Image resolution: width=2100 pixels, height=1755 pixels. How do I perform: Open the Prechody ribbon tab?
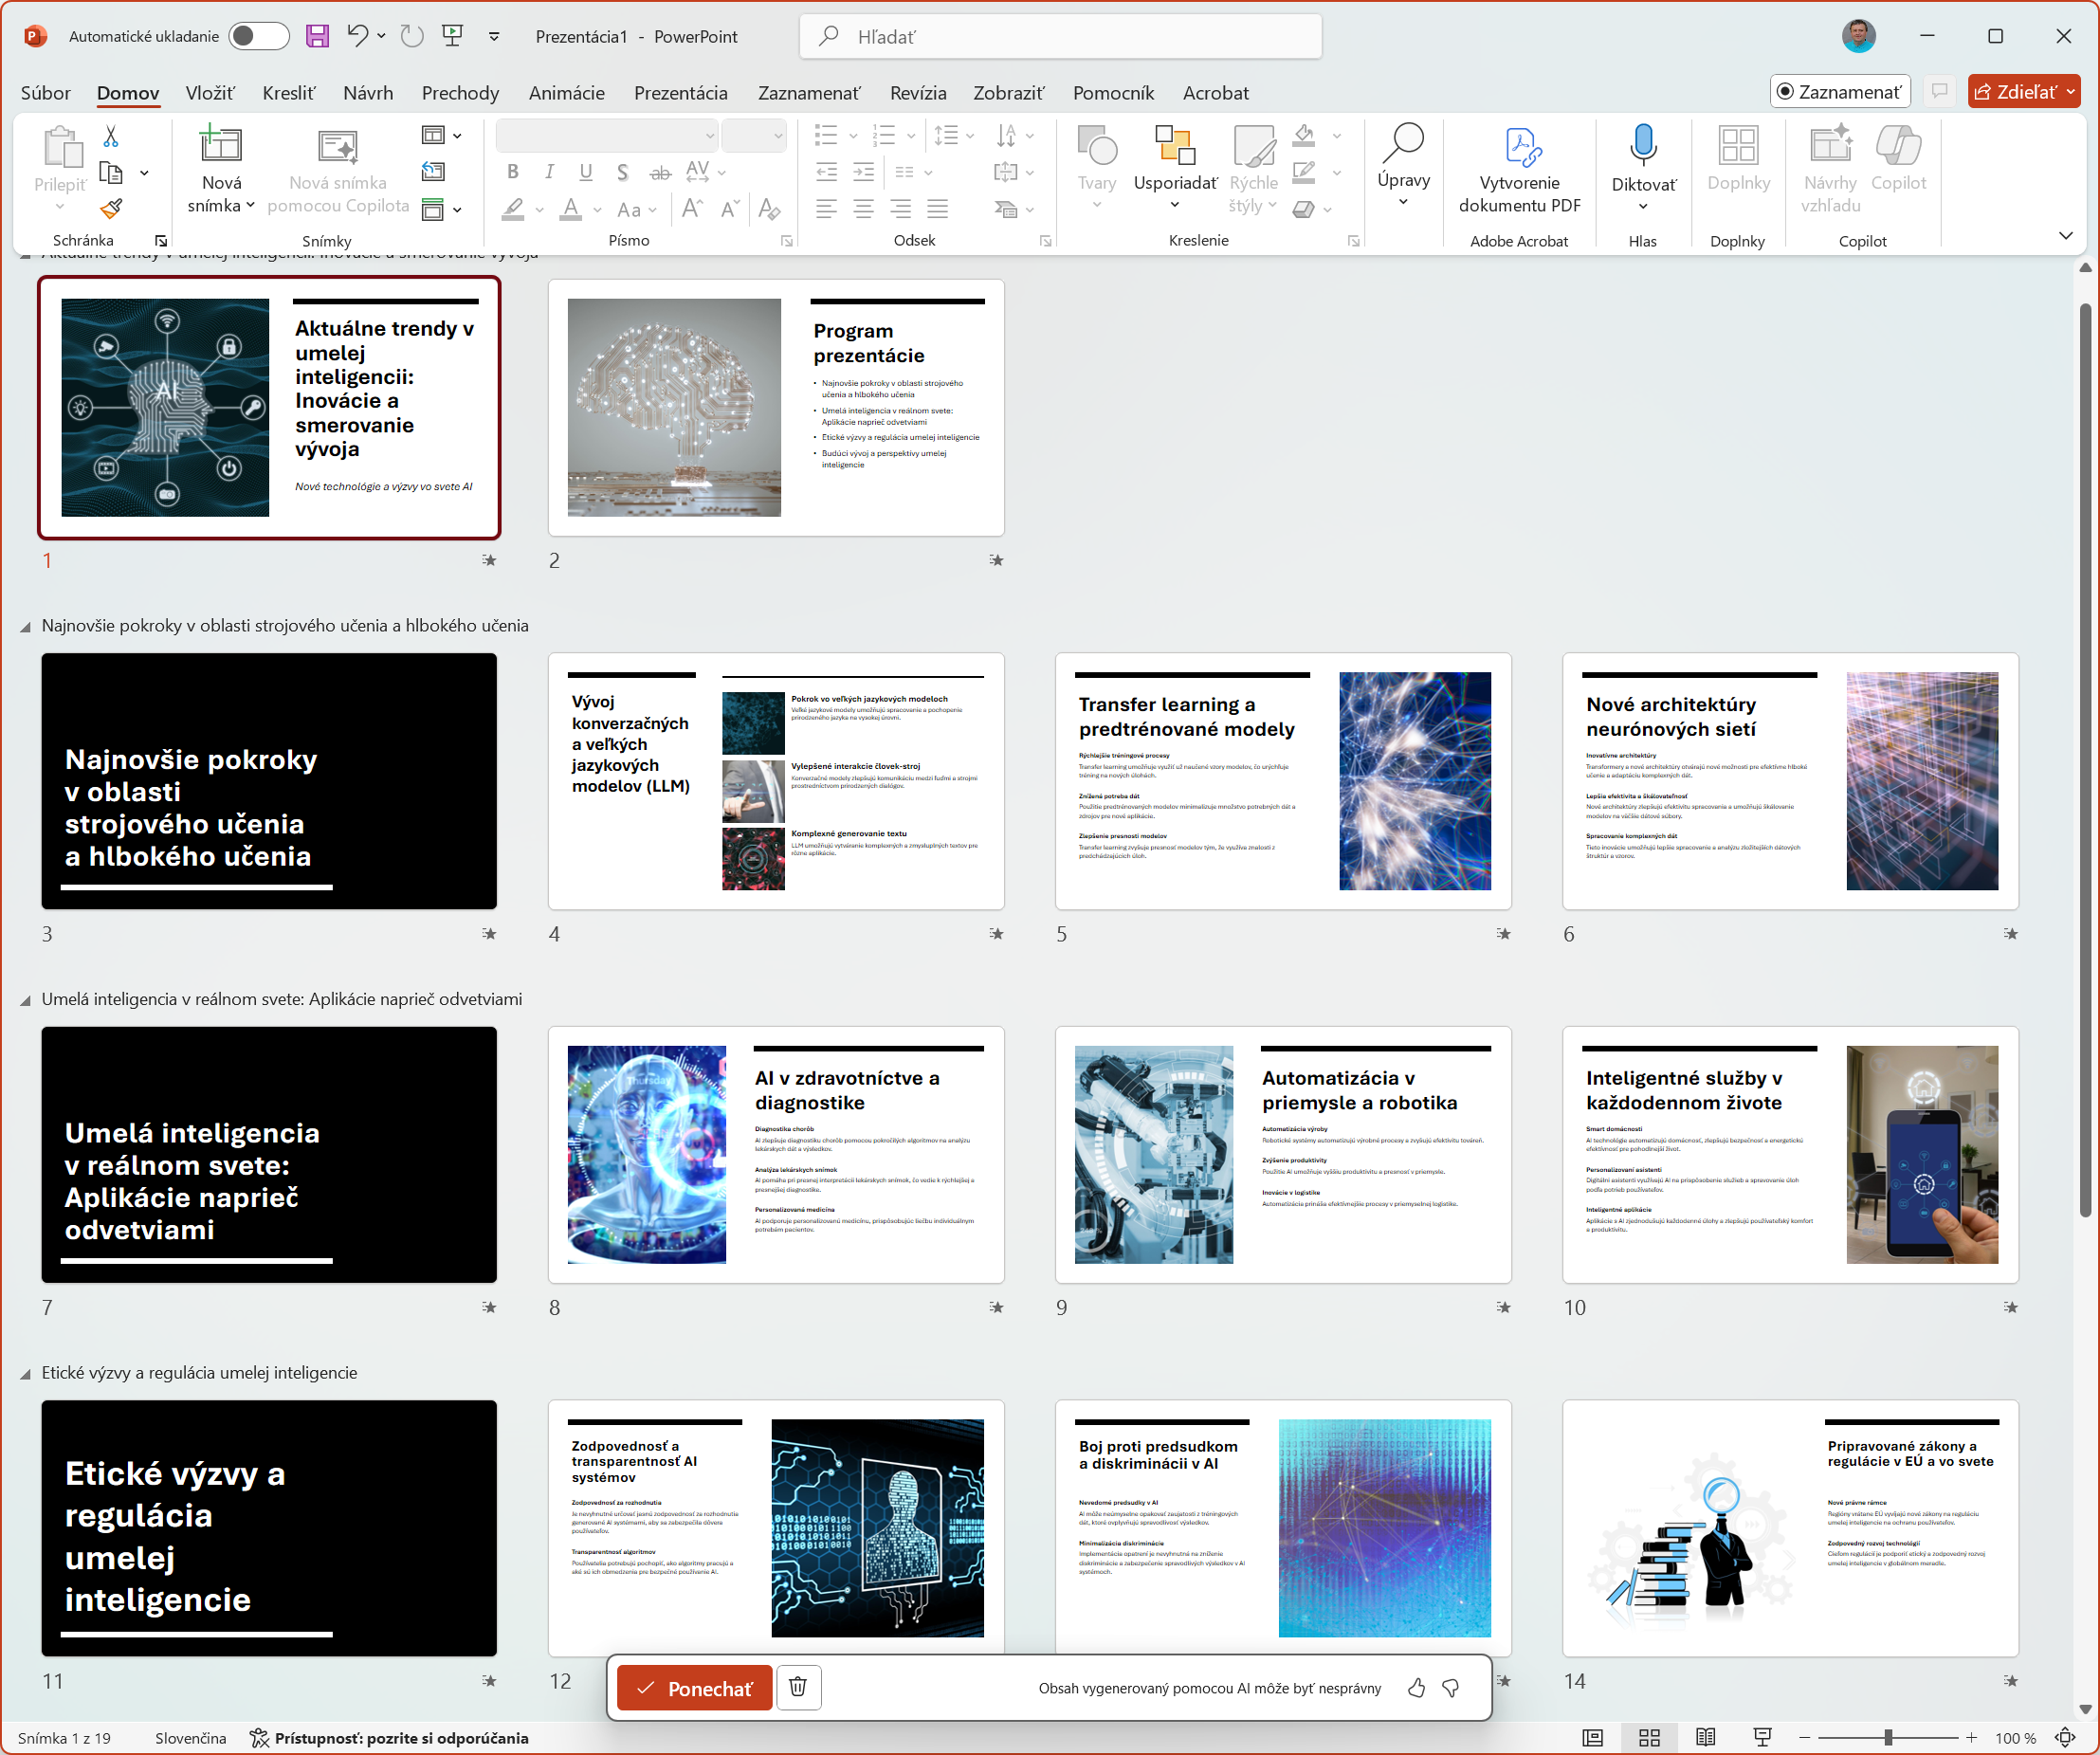(x=460, y=93)
